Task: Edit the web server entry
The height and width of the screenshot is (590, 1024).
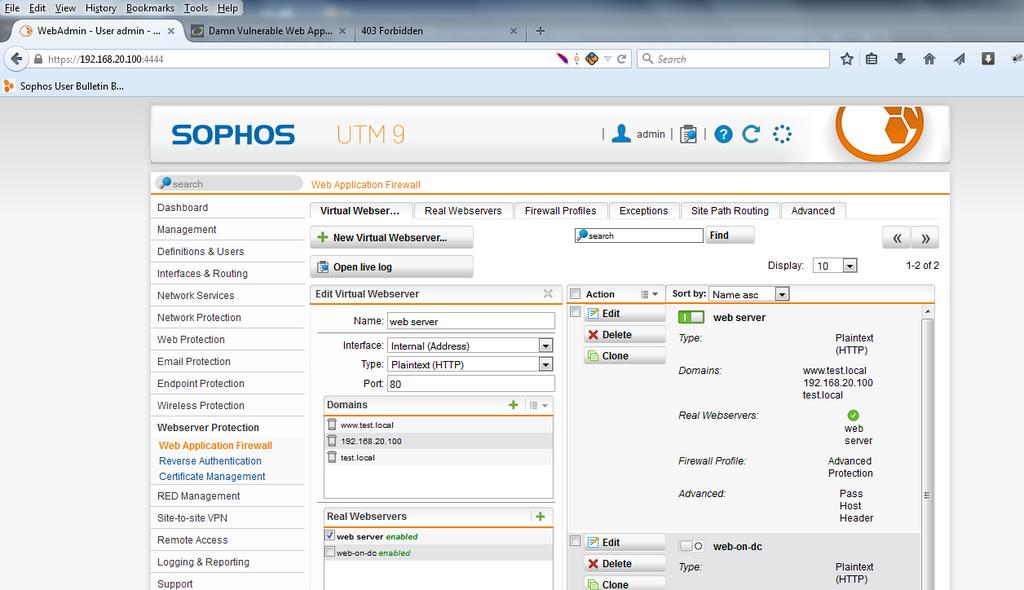Action: (x=624, y=314)
